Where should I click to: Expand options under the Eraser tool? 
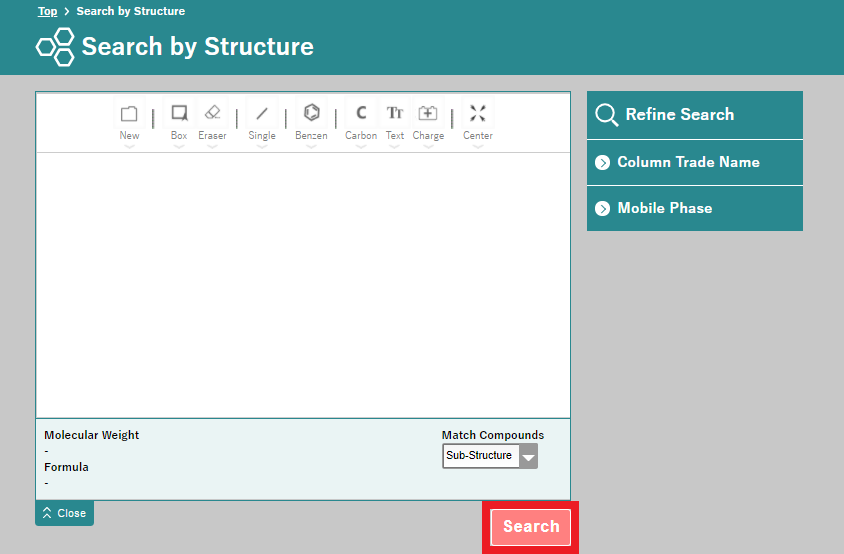[x=213, y=146]
